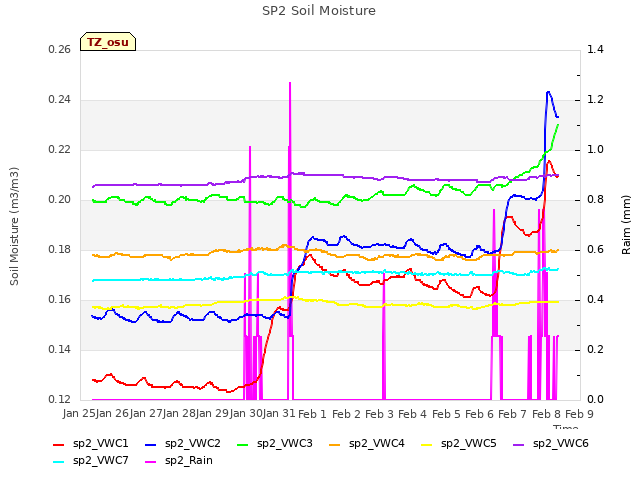Click the Soil Moisture (m3/m3) axis label

(x=14, y=226)
